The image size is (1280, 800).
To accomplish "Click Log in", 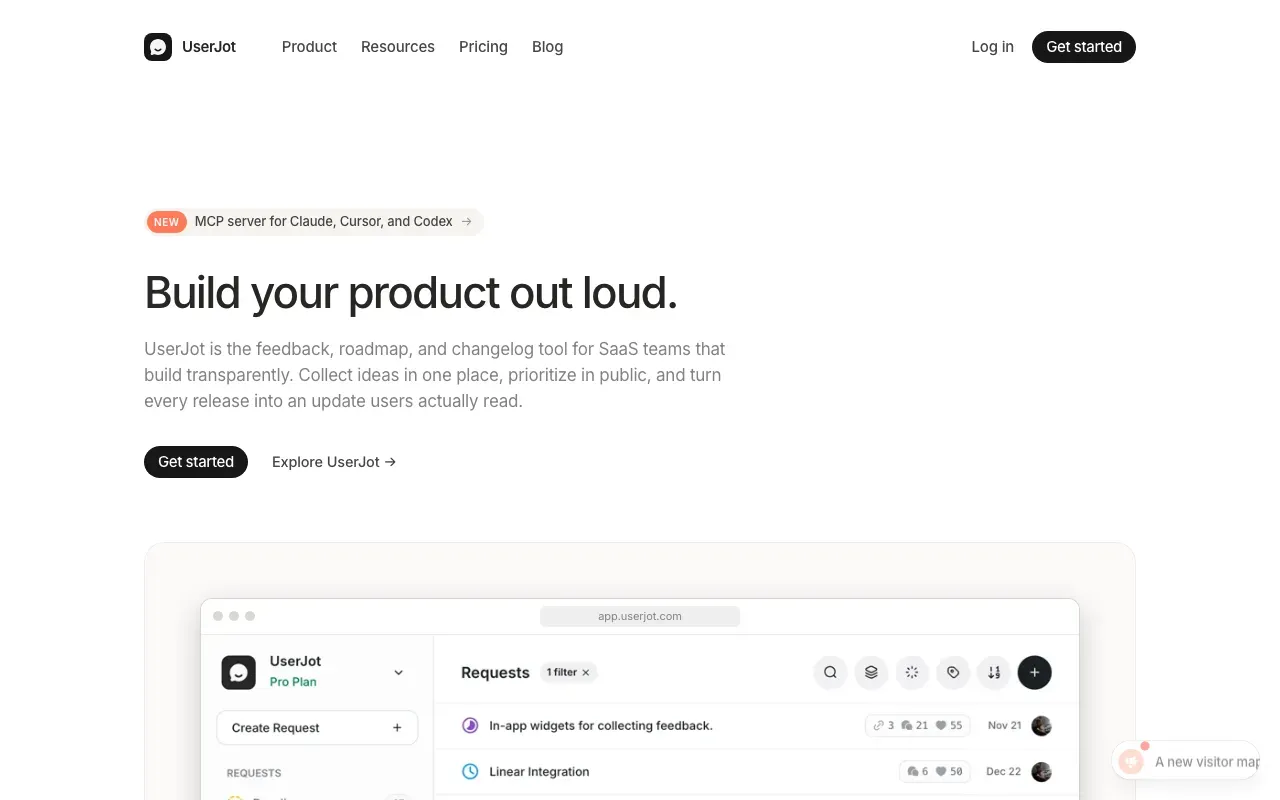I will tap(992, 47).
